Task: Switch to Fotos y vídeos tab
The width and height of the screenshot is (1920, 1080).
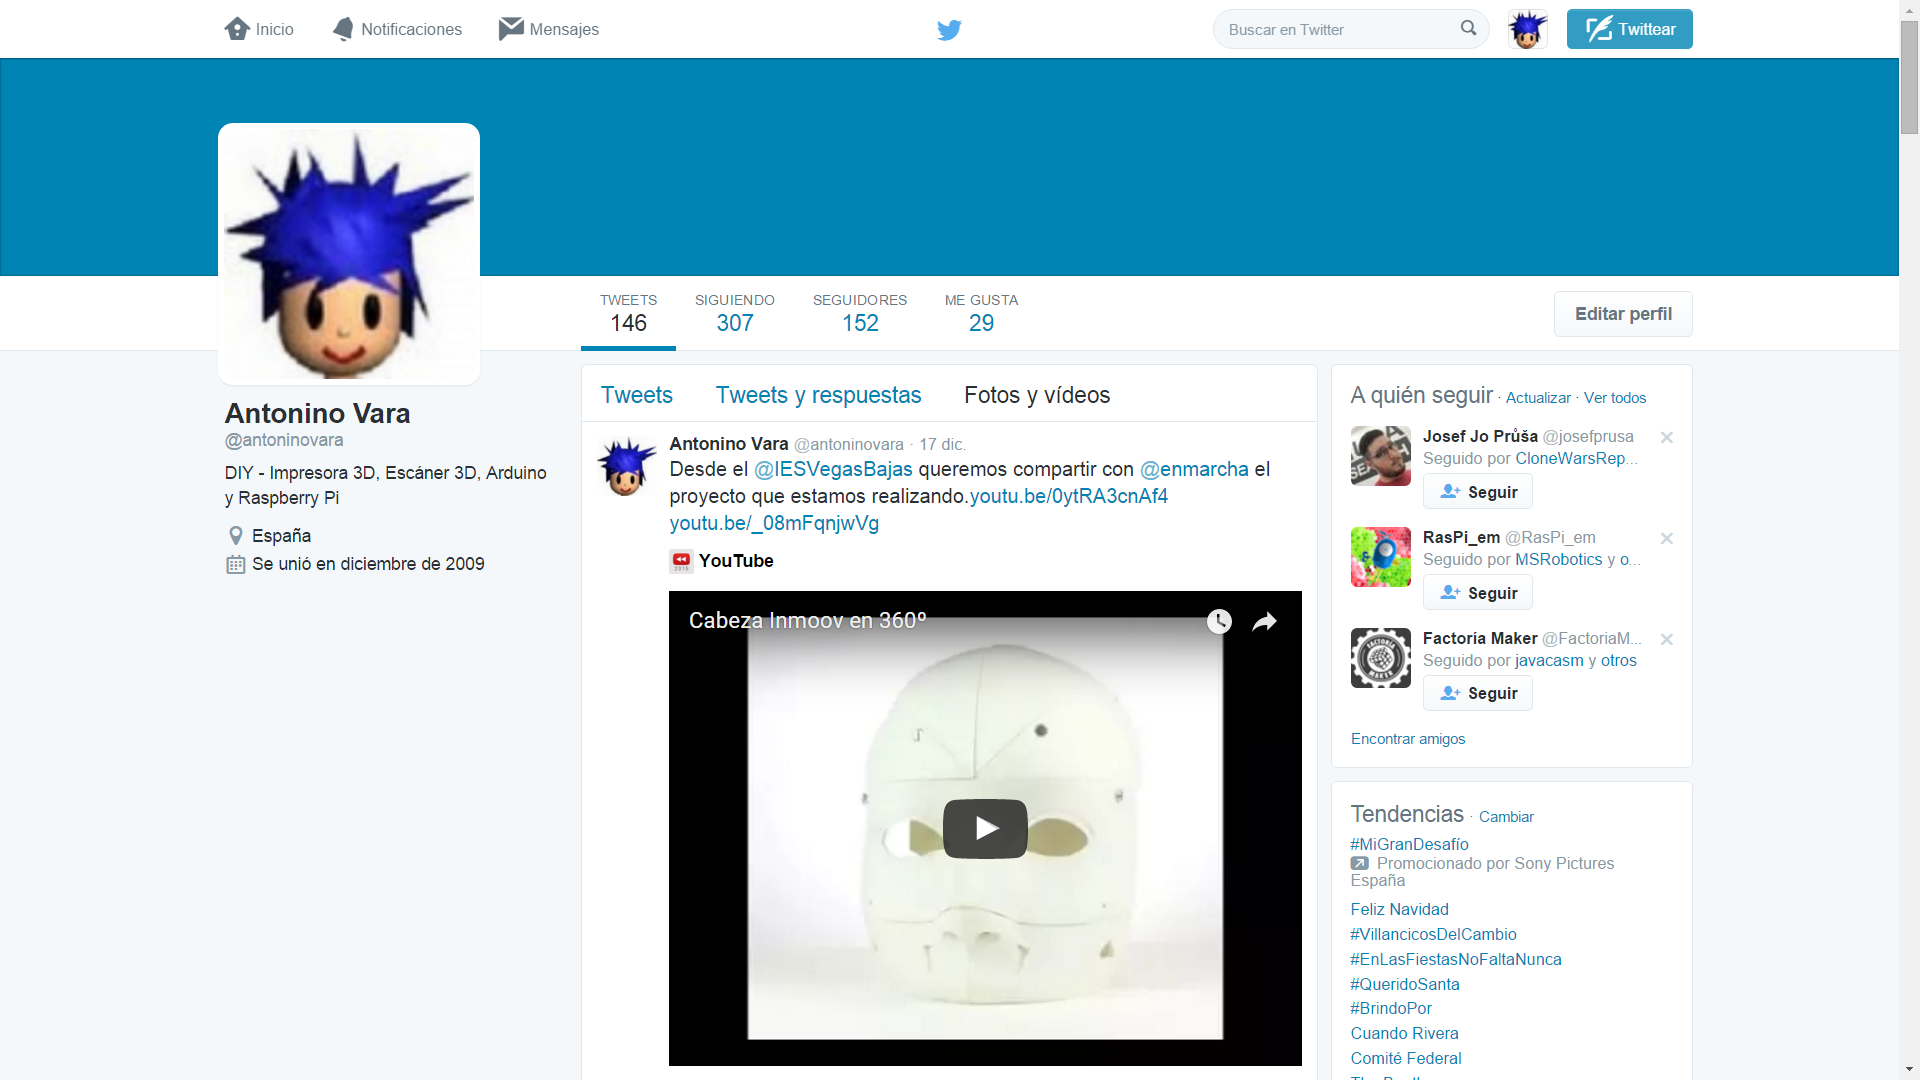Action: click(1037, 395)
